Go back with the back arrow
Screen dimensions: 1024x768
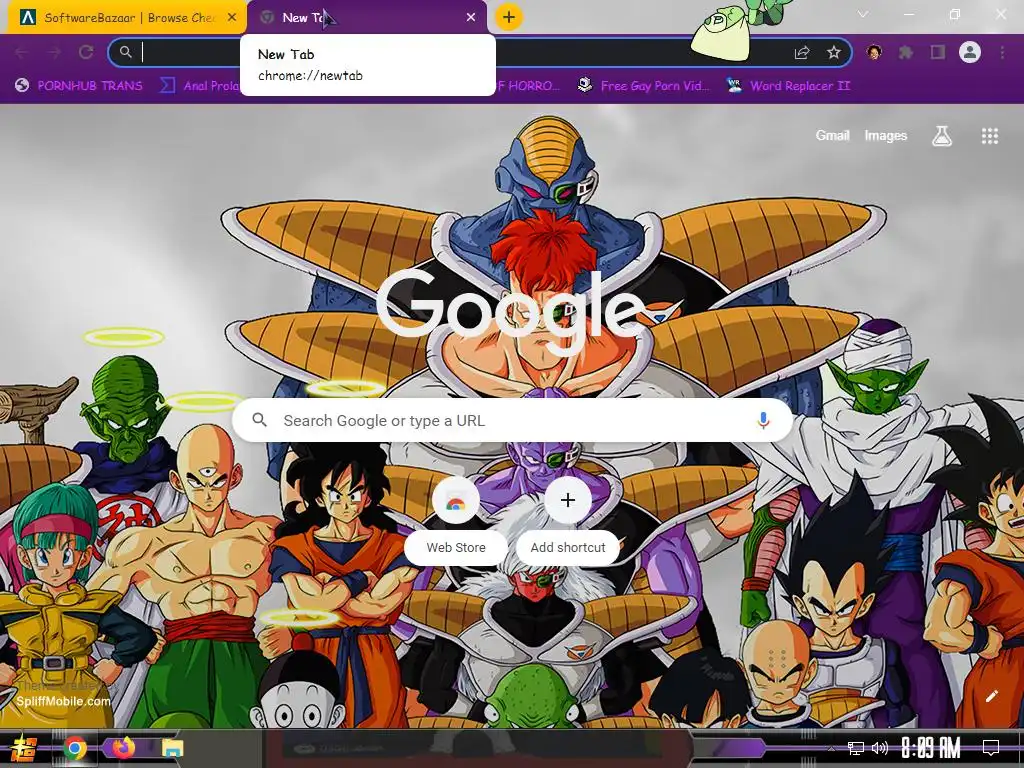[x=22, y=52]
